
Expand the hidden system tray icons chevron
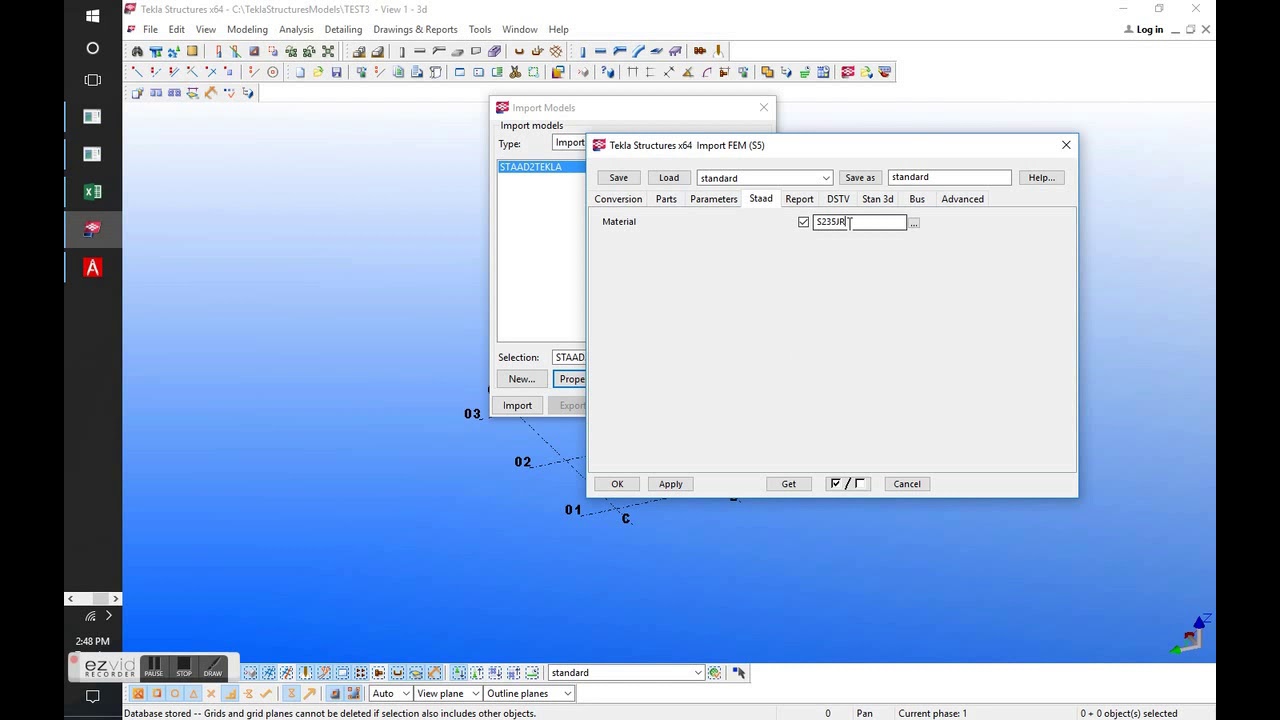109,616
